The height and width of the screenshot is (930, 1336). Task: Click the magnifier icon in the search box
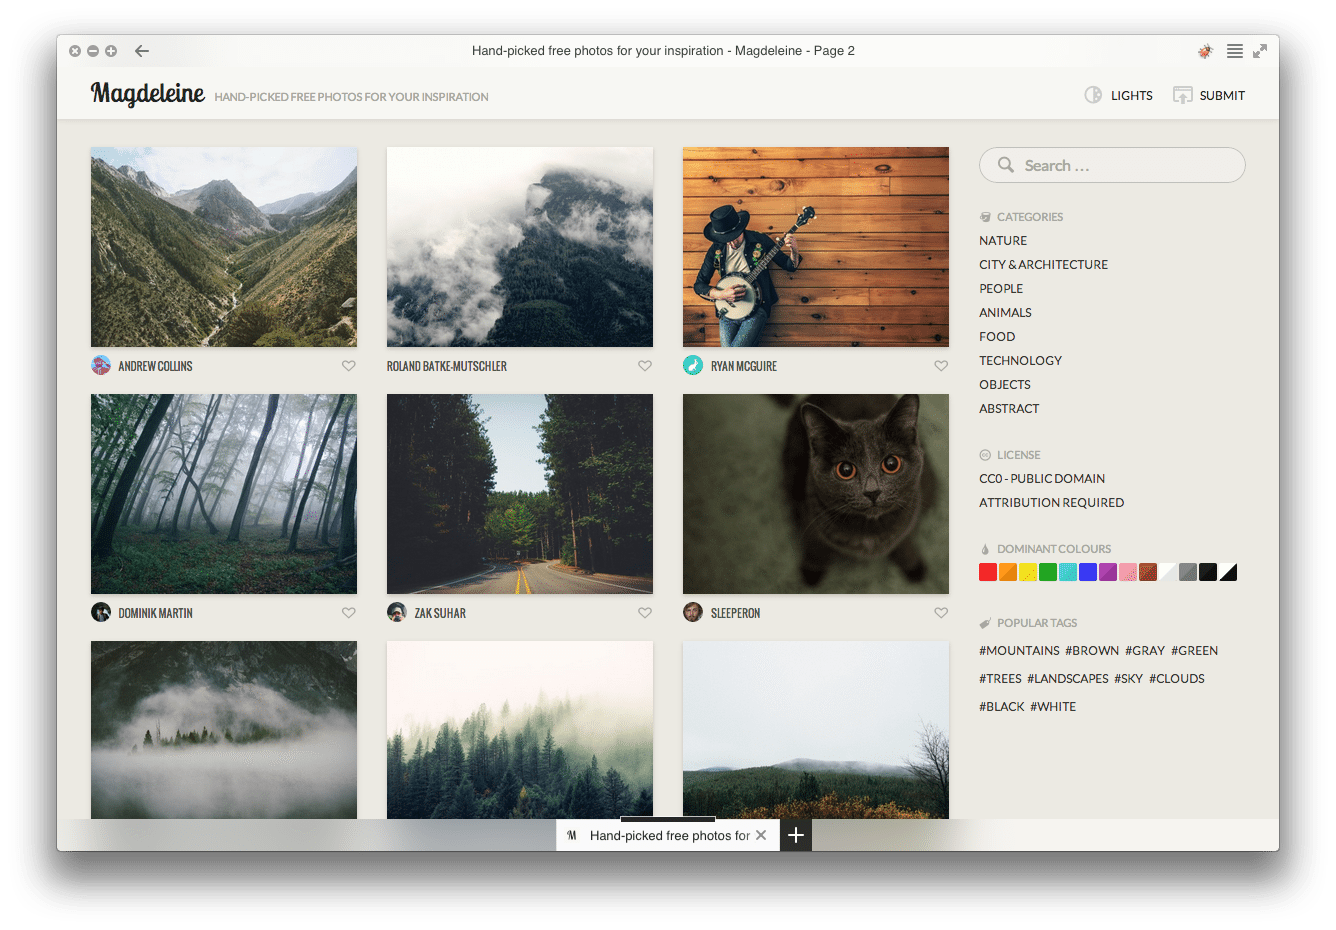tap(1006, 165)
